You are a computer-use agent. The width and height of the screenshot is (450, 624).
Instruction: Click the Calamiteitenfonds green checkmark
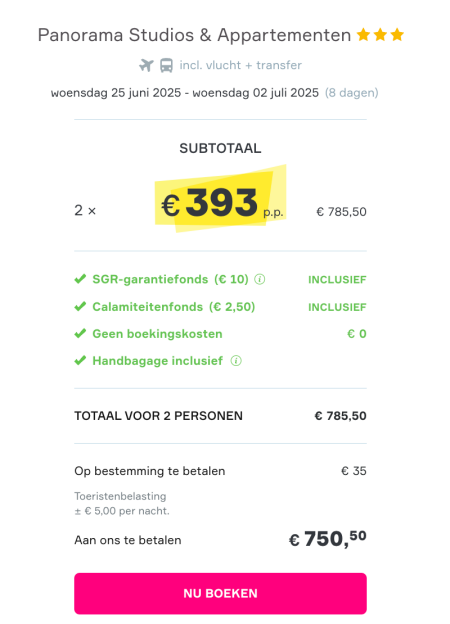80,306
